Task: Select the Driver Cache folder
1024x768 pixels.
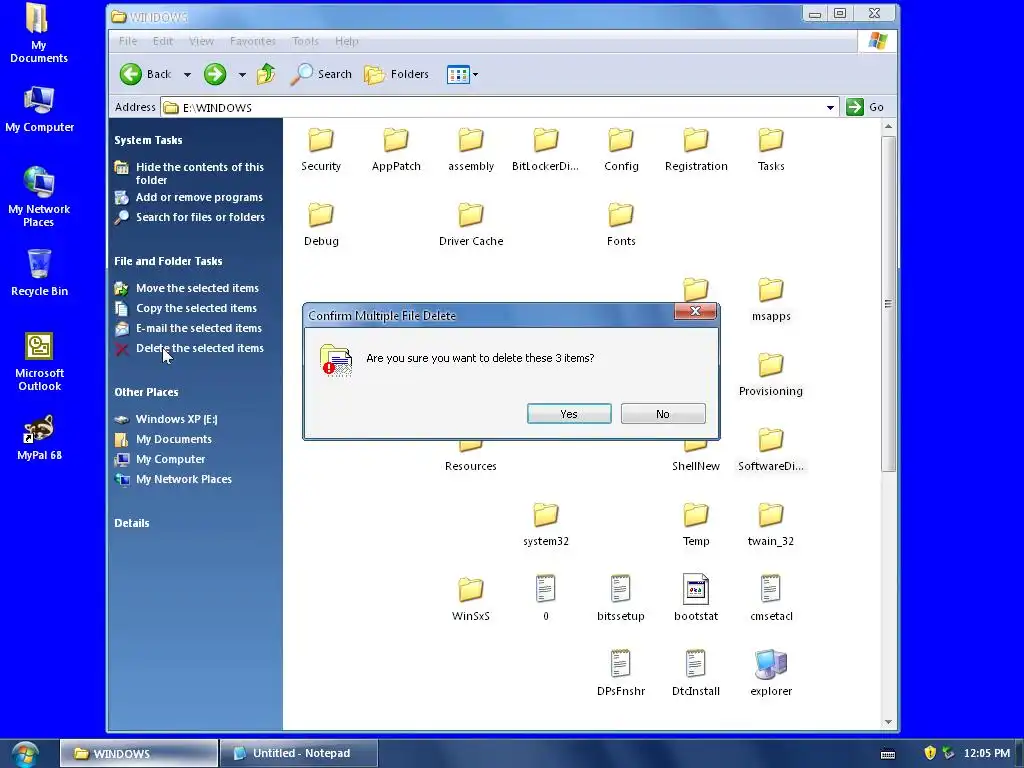Action: [471, 225]
